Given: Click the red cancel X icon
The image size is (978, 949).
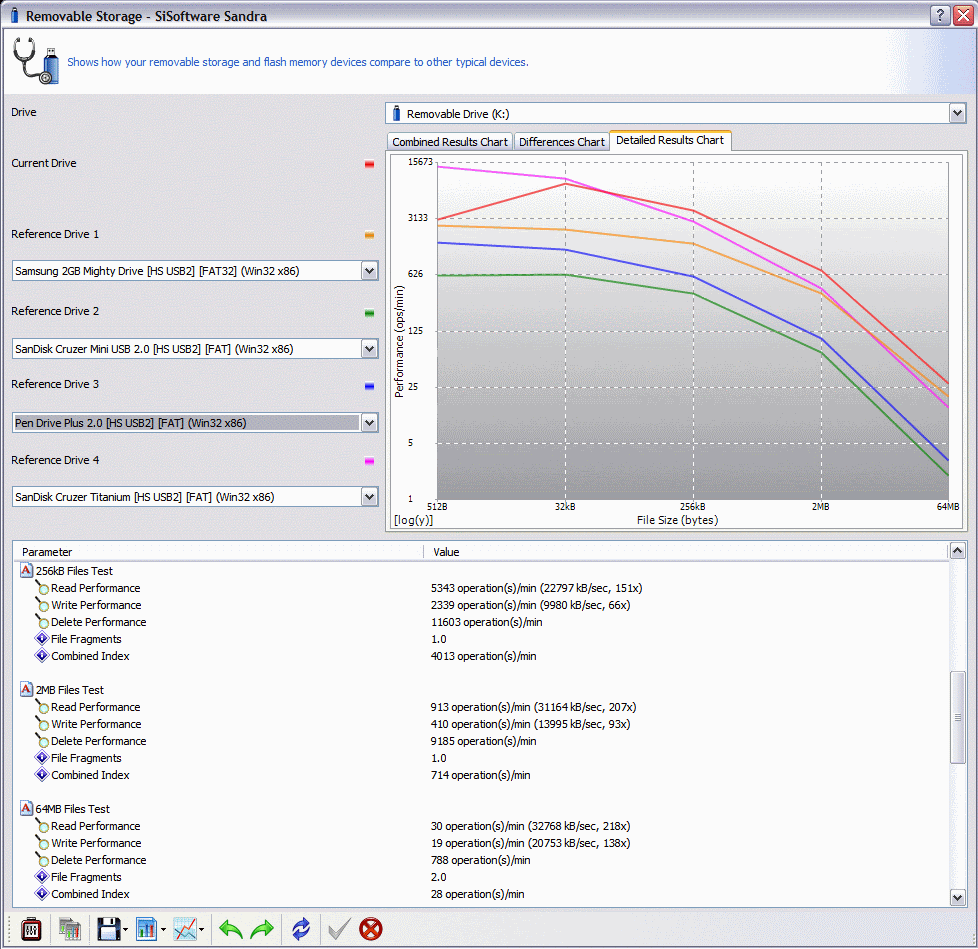Looking at the screenshot, I should (371, 929).
